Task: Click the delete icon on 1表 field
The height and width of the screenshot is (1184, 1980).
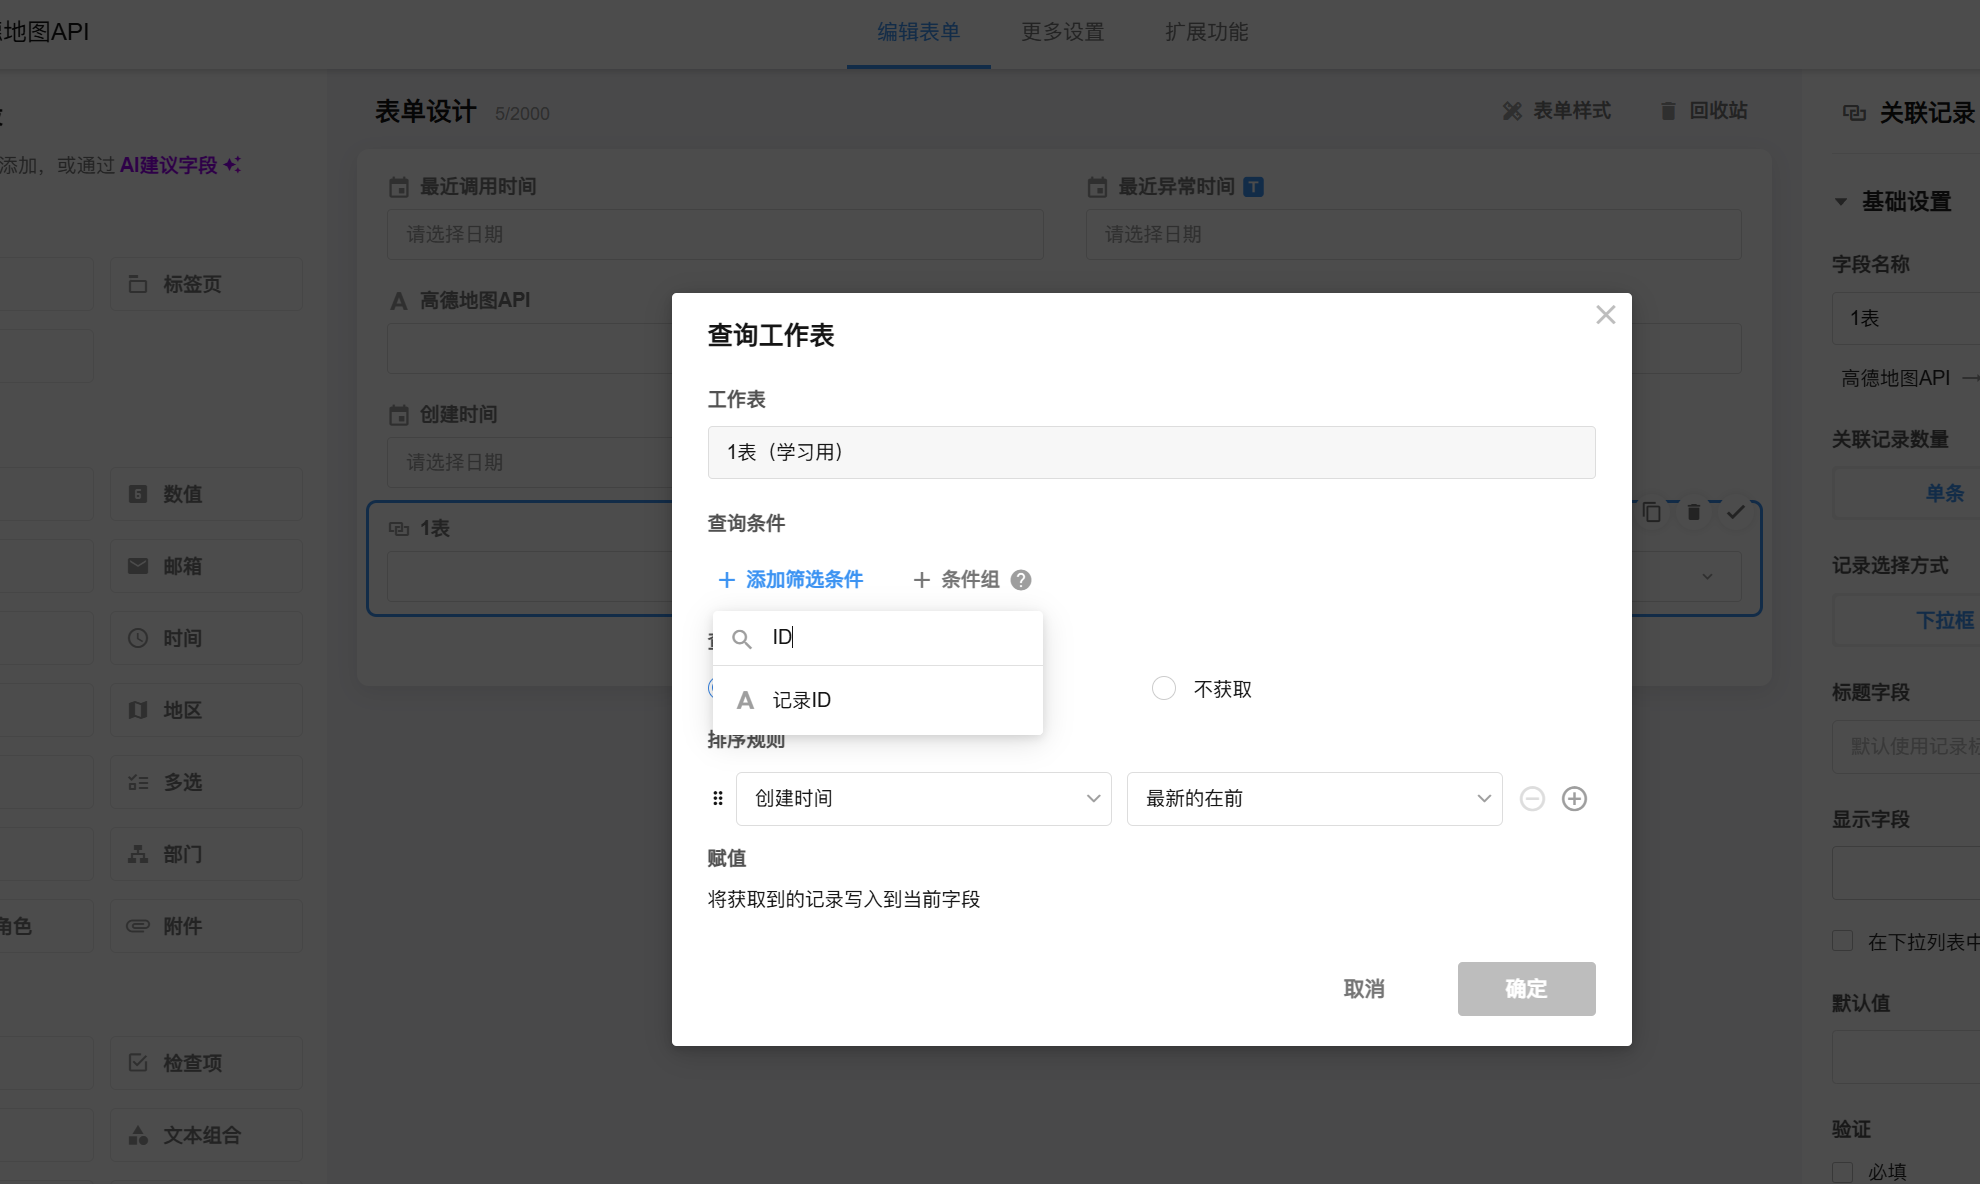Action: (1693, 512)
